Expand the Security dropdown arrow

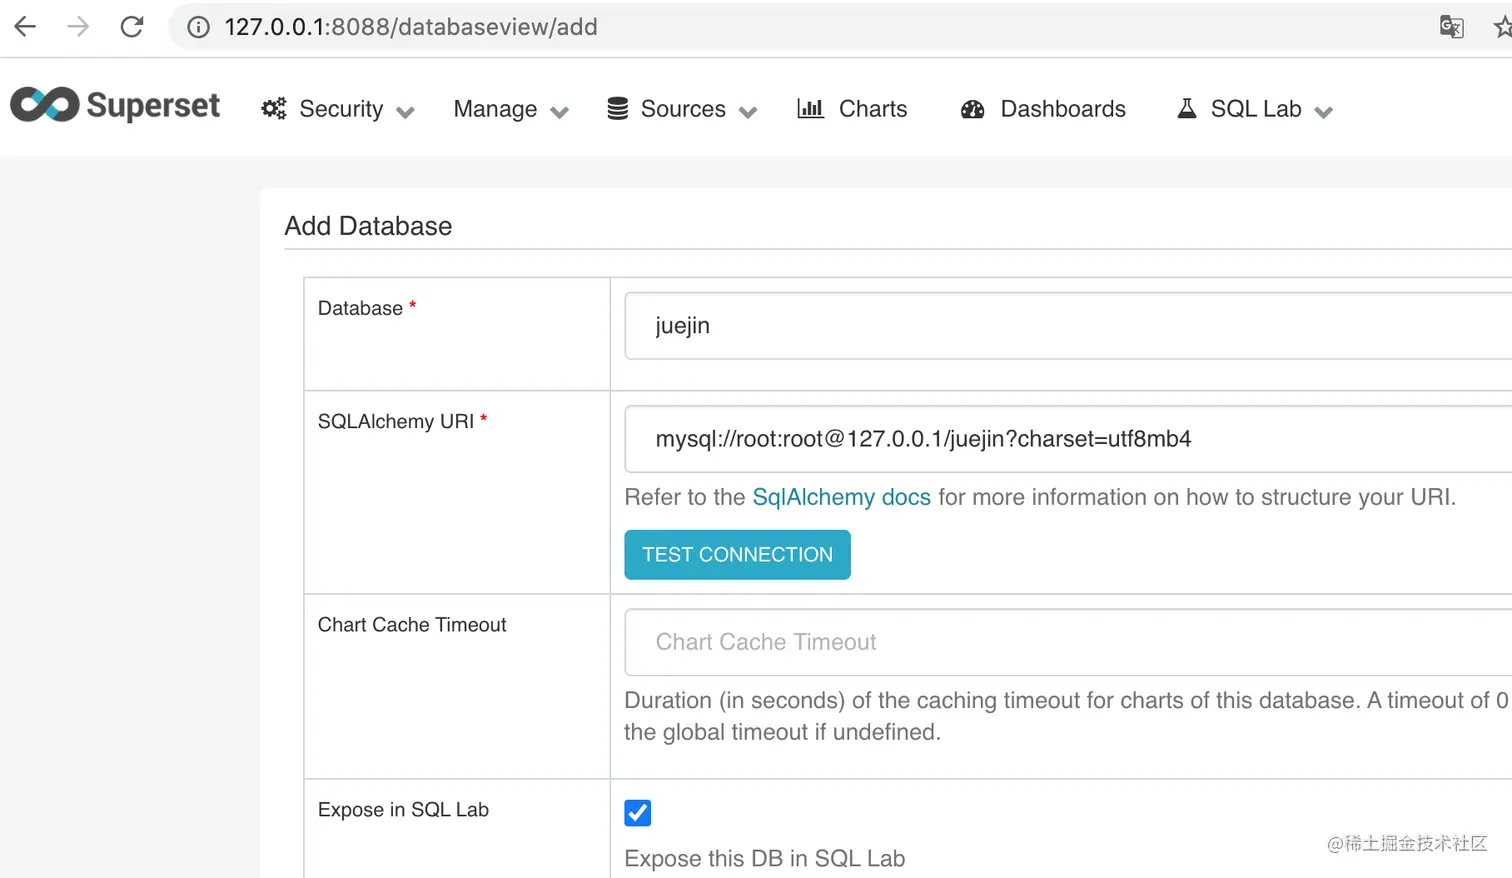(x=405, y=112)
